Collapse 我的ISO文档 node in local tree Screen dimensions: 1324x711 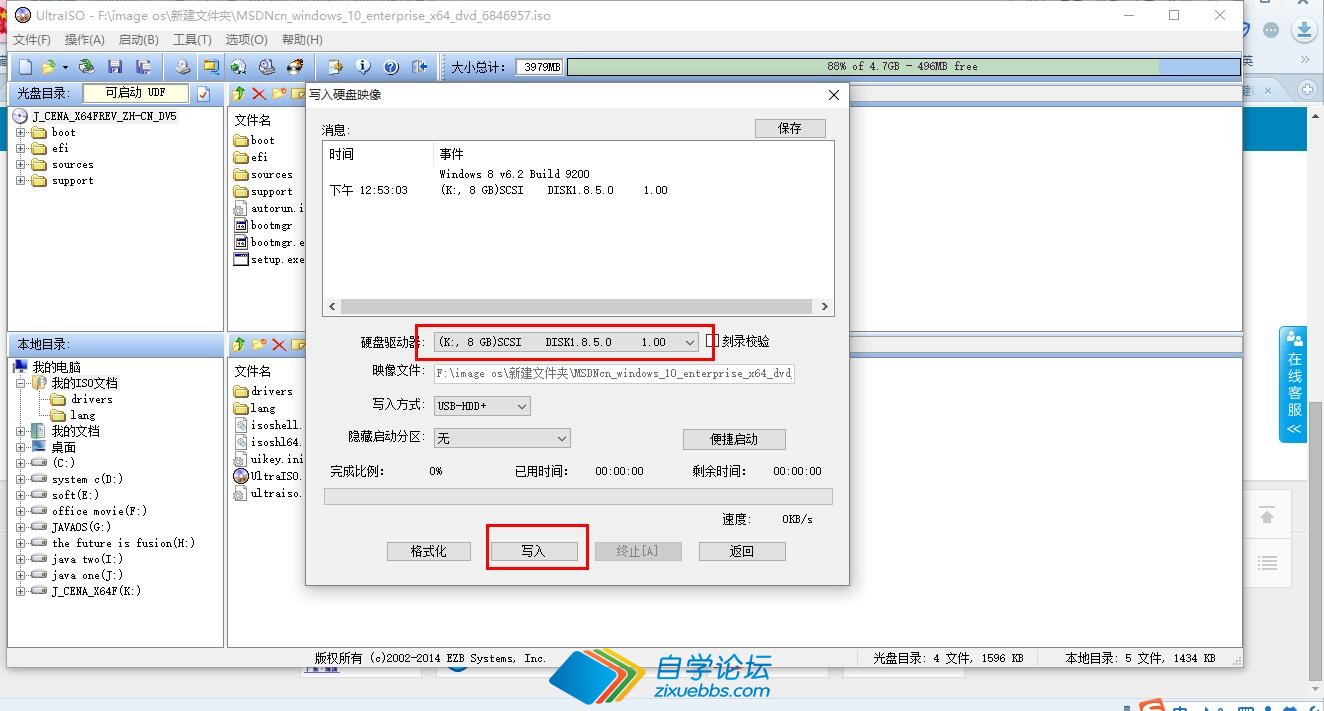pos(21,383)
